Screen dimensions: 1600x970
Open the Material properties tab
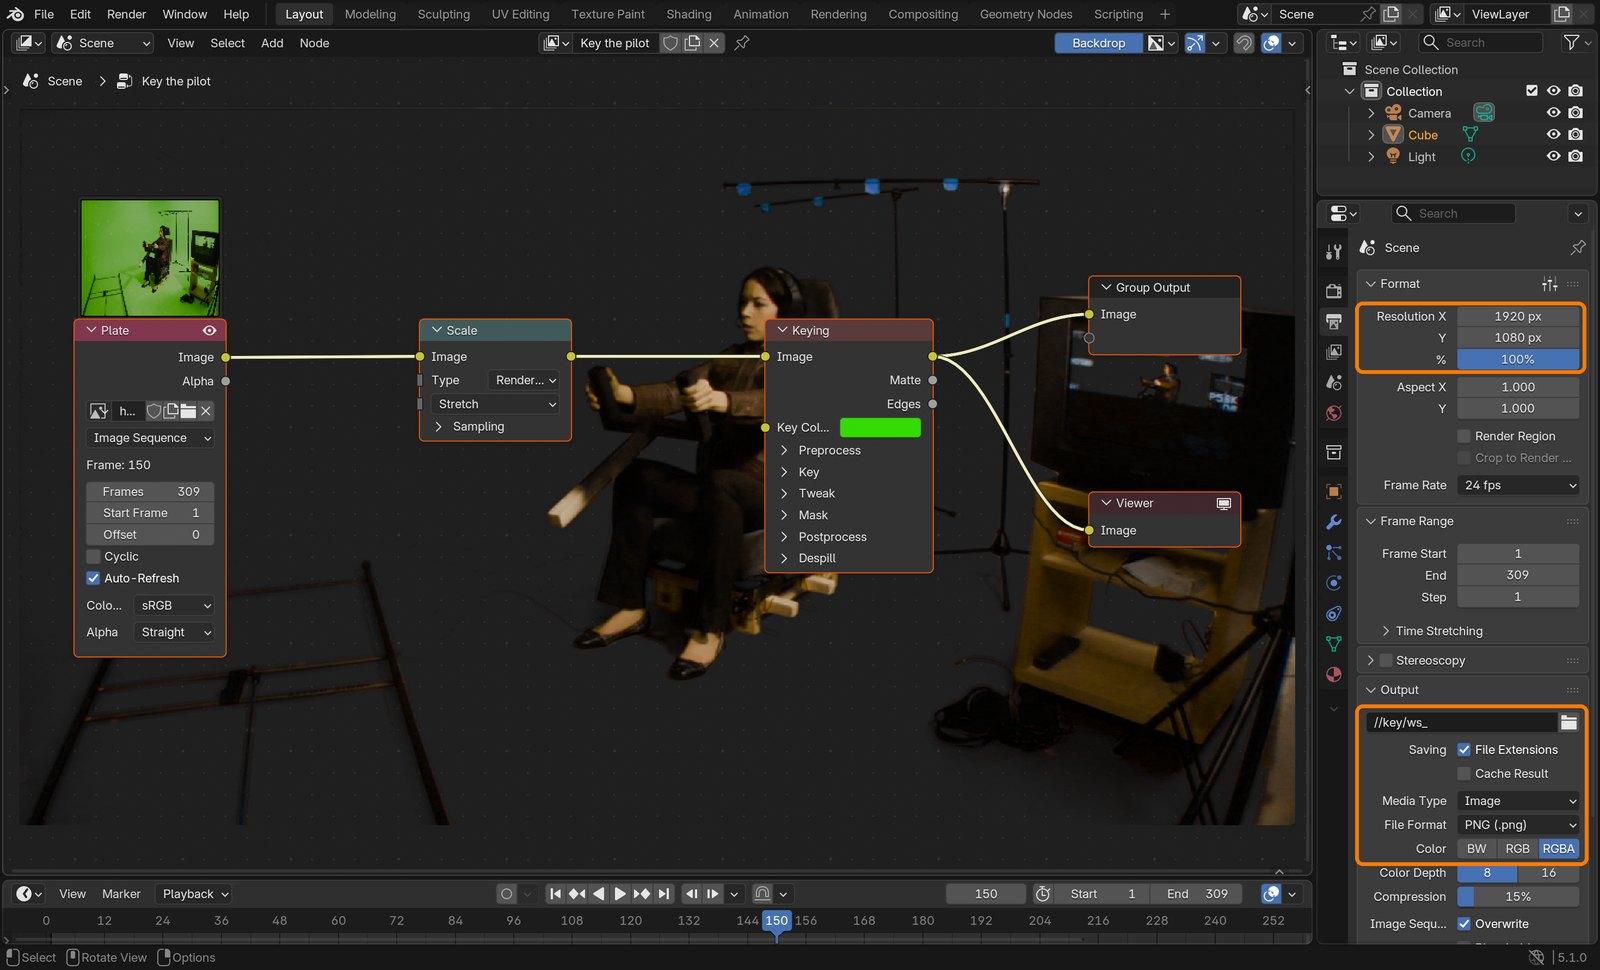pos(1334,674)
